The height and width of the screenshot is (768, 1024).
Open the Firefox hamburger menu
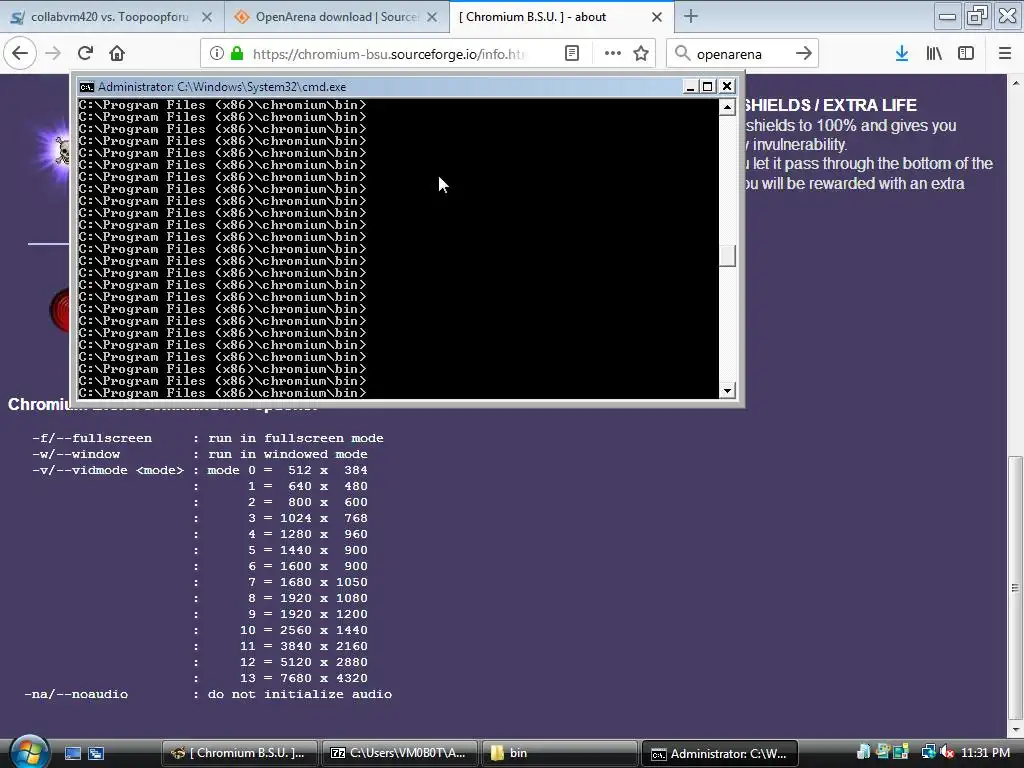pyautogui.click(x=1005, y=54)
